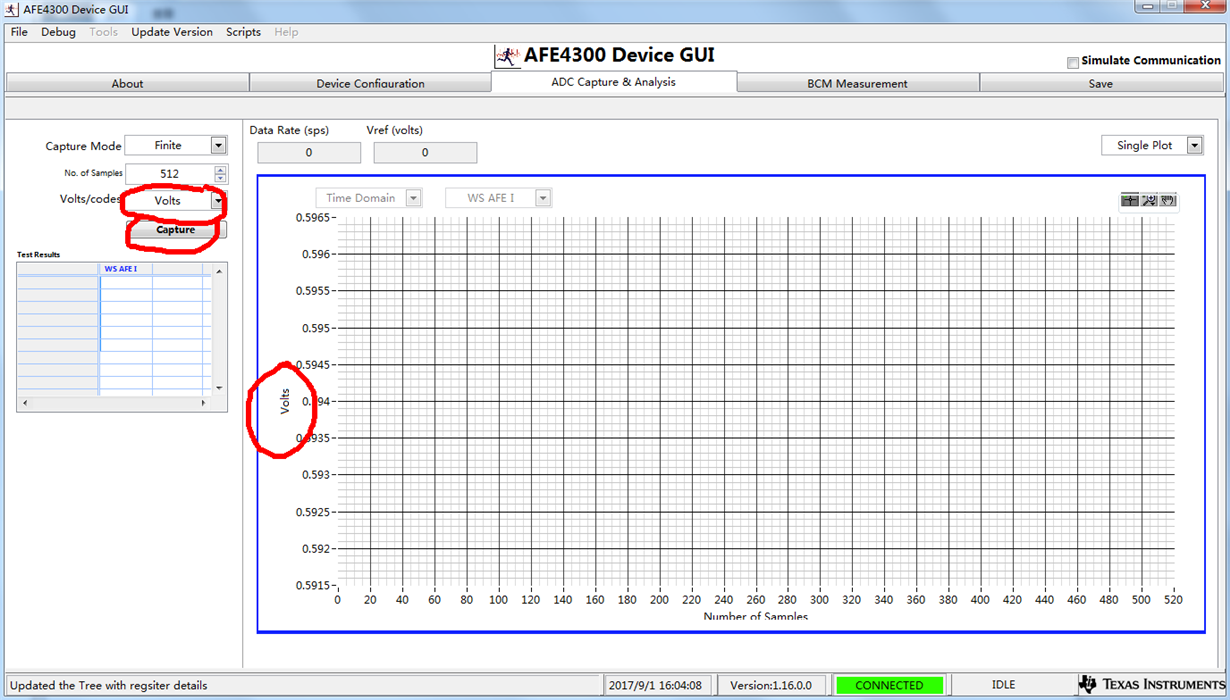Click Test Results scrollbar up arrow

220,271
